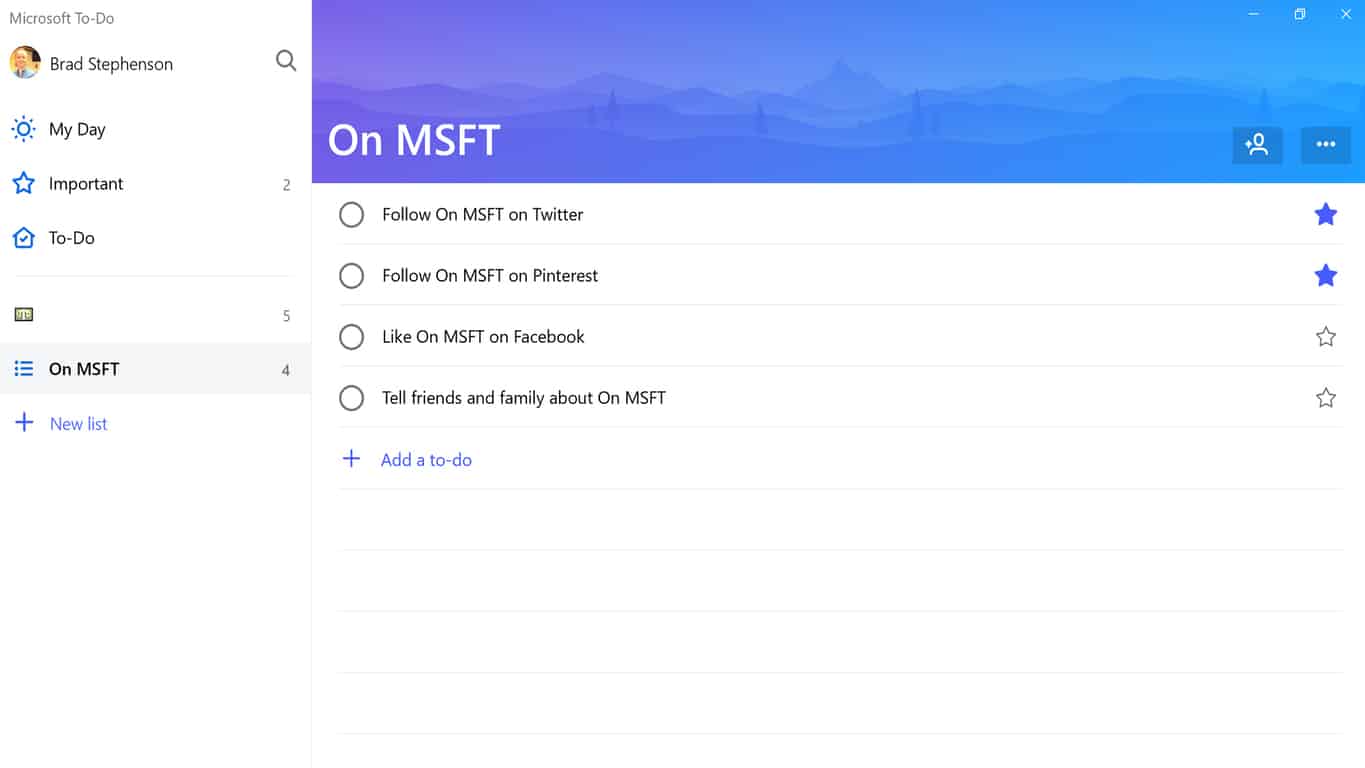Select the Important star icon in sidebar
The width and height of the screenshot is (1365, 768).
tap(24, 183)
